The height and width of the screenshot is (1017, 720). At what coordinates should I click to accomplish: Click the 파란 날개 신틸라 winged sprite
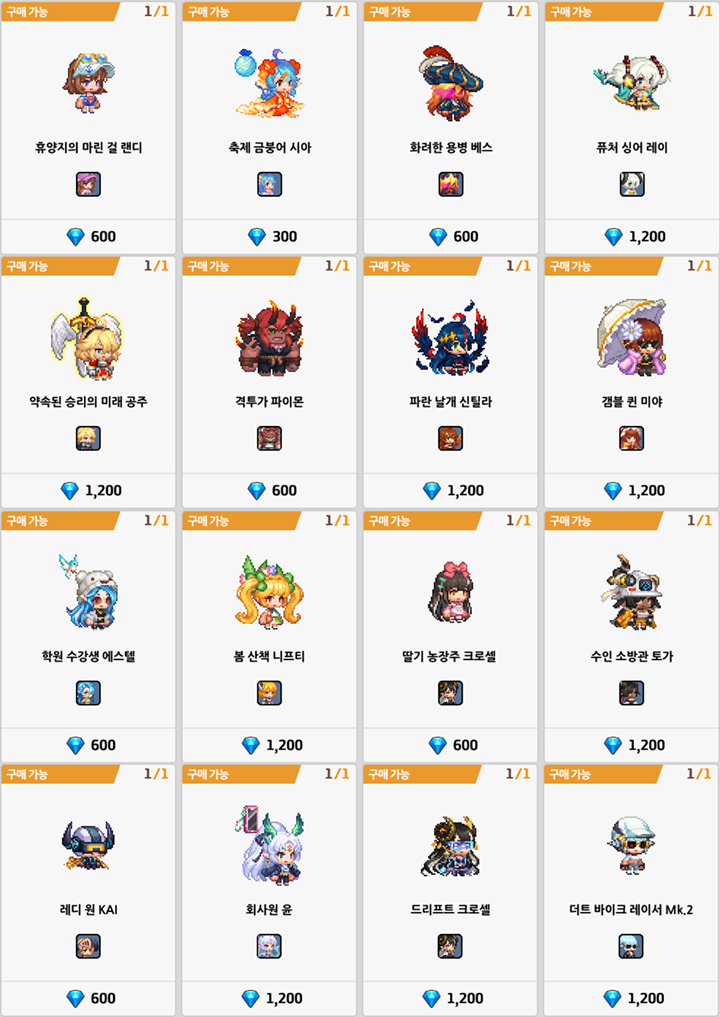pyautogui.click(x=450, y=338)
